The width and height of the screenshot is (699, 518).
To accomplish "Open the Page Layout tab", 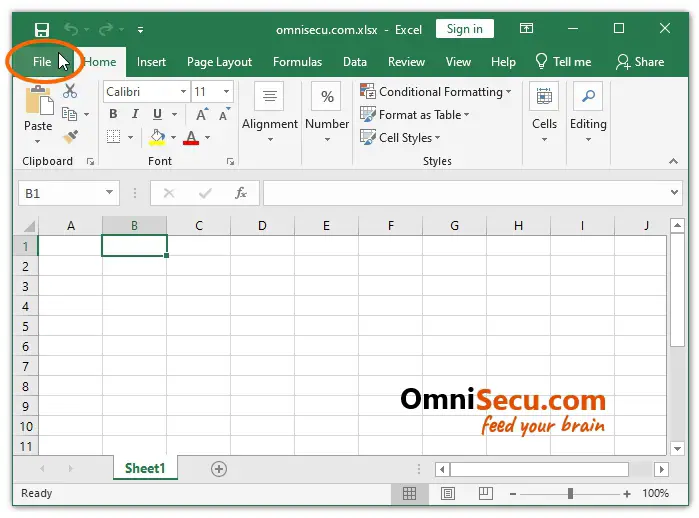I will click(x=219, y=62).
